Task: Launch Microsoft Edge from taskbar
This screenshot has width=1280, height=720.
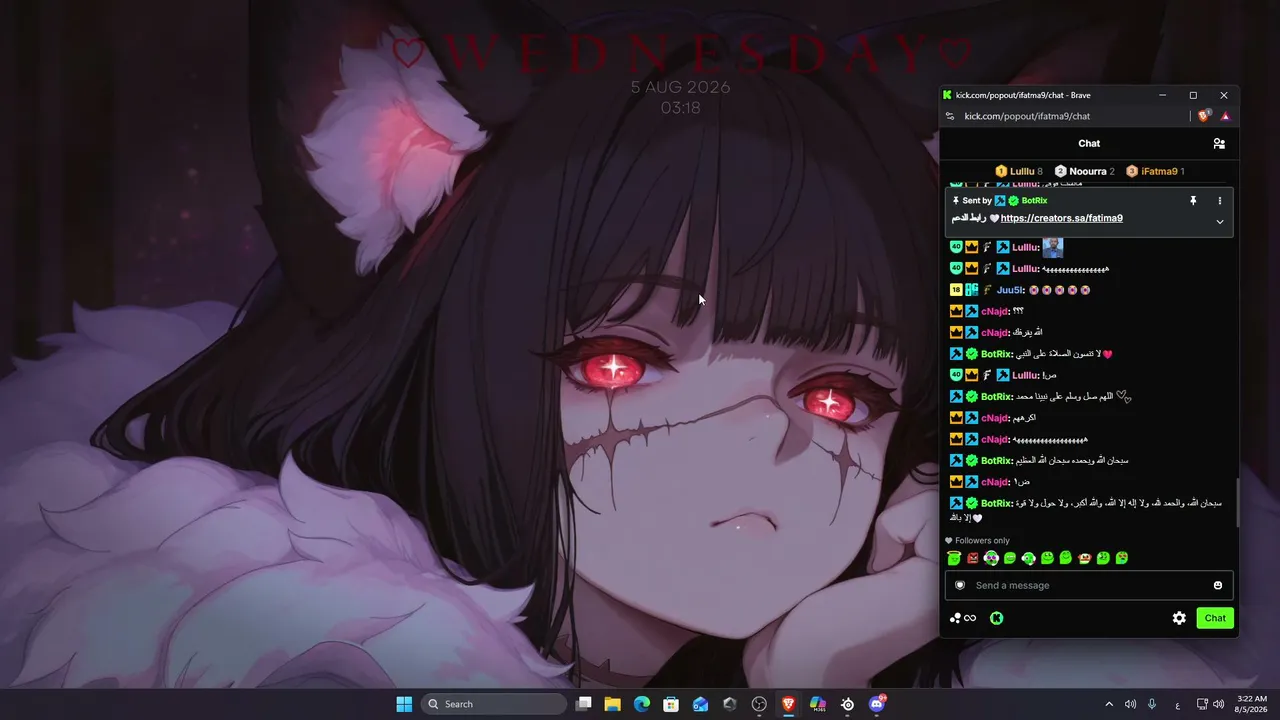Action: pos(642,704)
